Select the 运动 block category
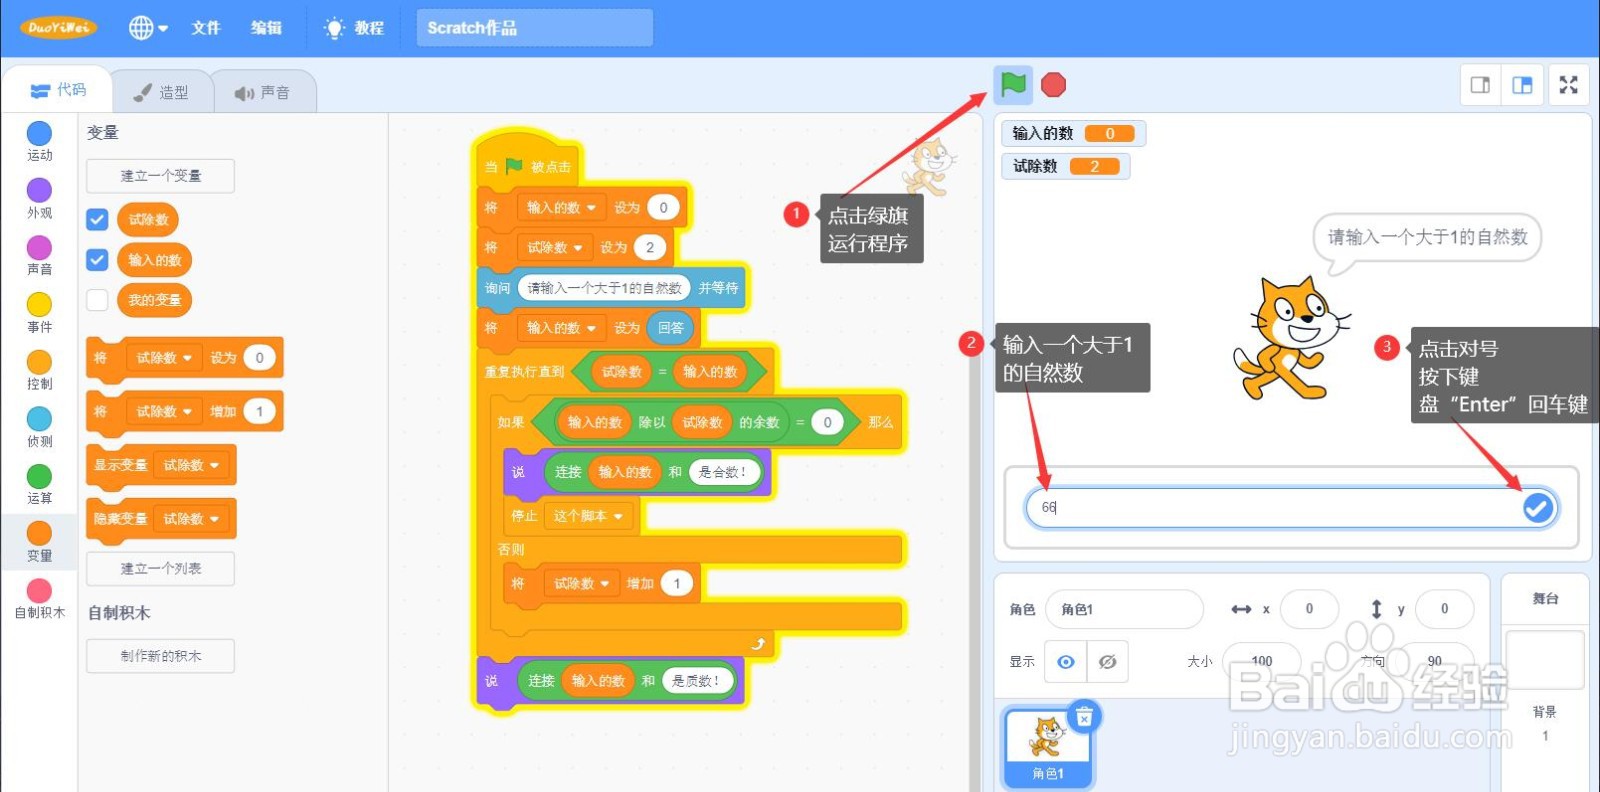The width and height of the screenshot is (1600, 792). tap(39, 141)
